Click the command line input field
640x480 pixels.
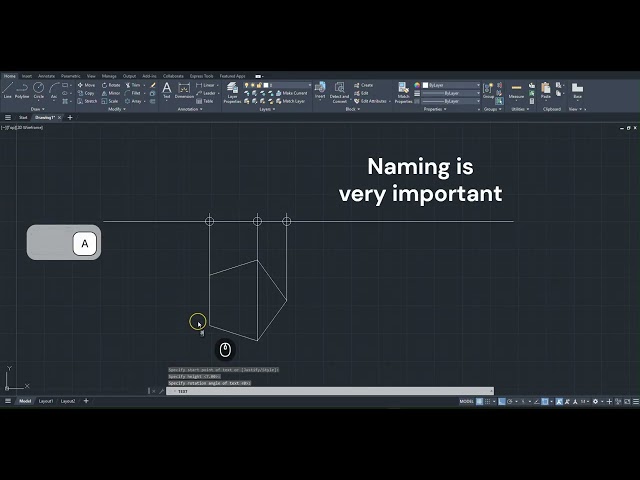pos(330,391)
